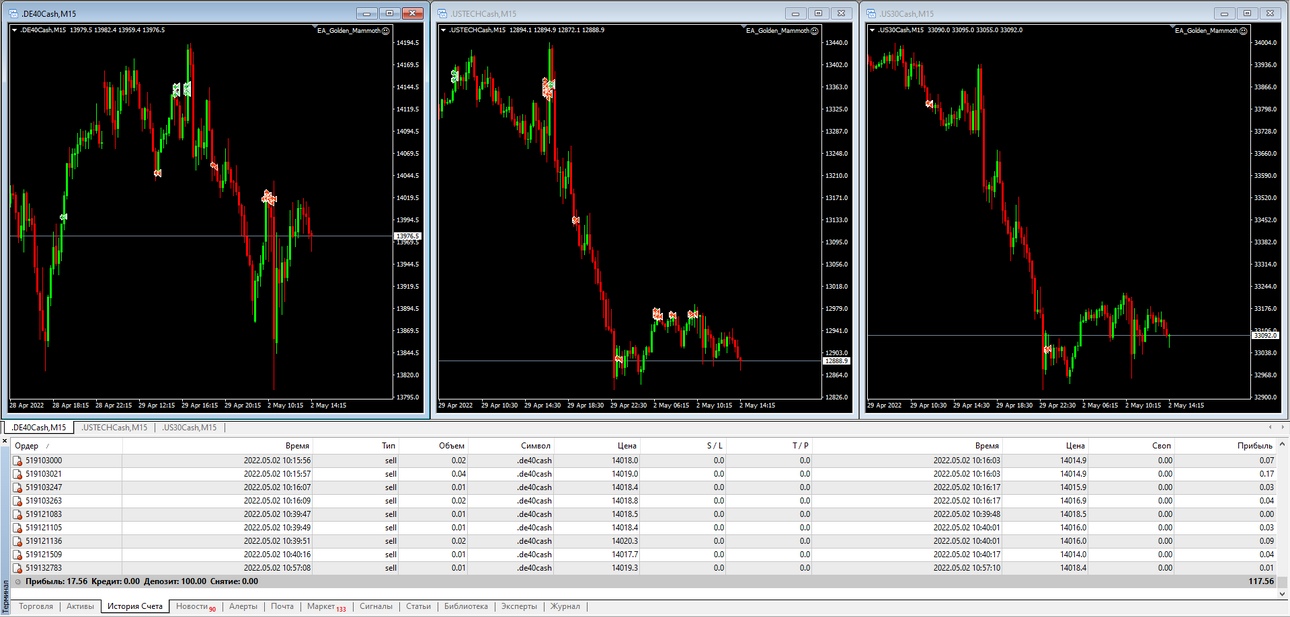Click the order icon for order 519103000
Screen dimensions: 1290x617
click(x=18, y=460)
